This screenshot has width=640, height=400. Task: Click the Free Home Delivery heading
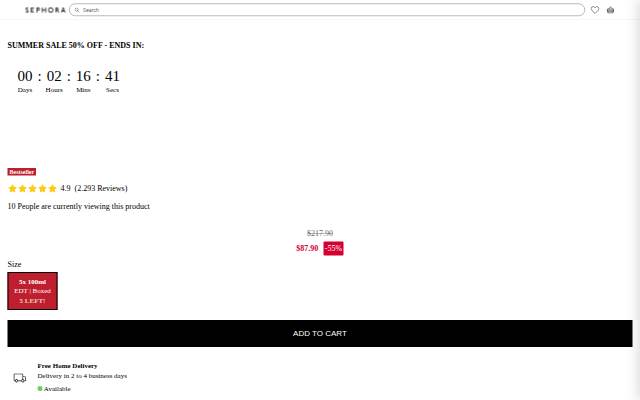(67, 366)
